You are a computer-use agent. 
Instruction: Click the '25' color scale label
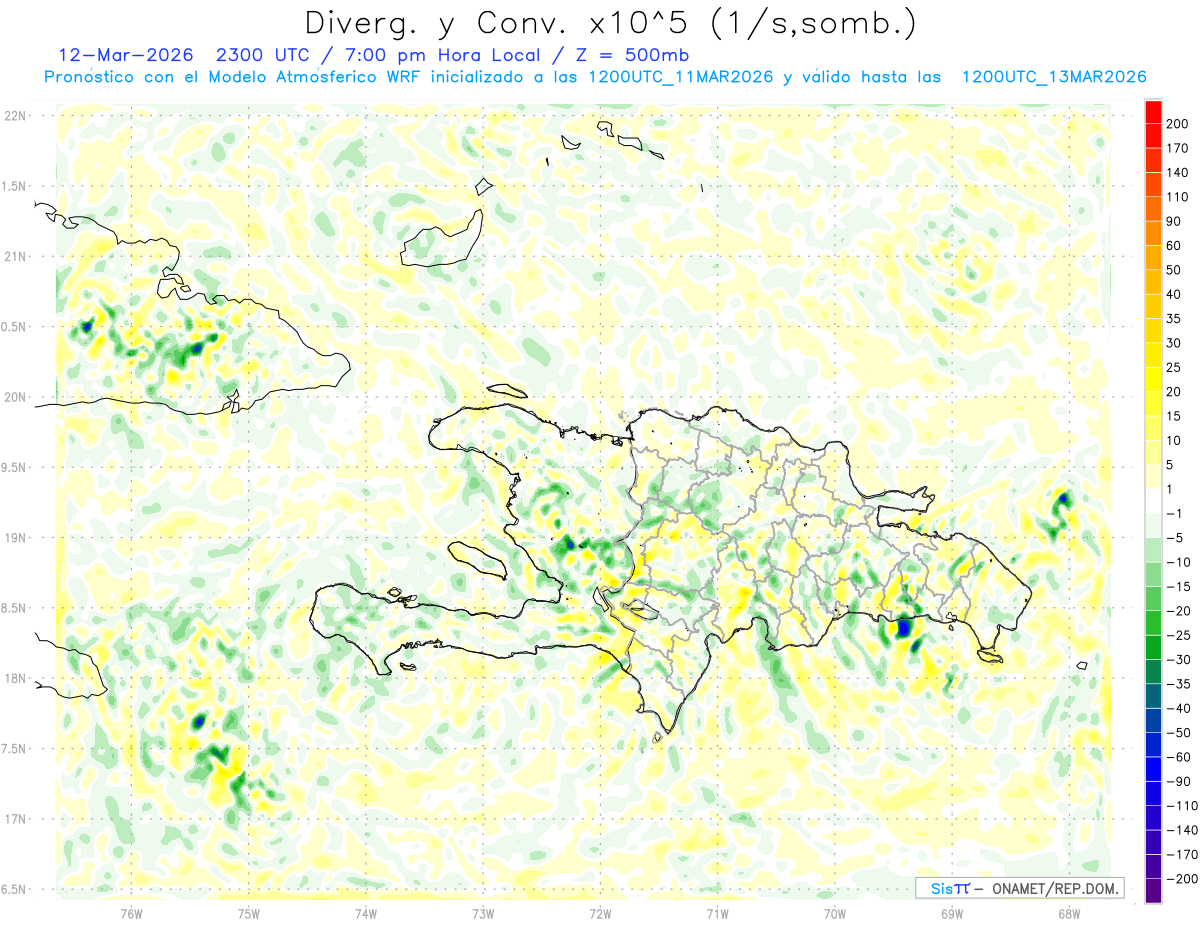click(x=1175, y=368)
